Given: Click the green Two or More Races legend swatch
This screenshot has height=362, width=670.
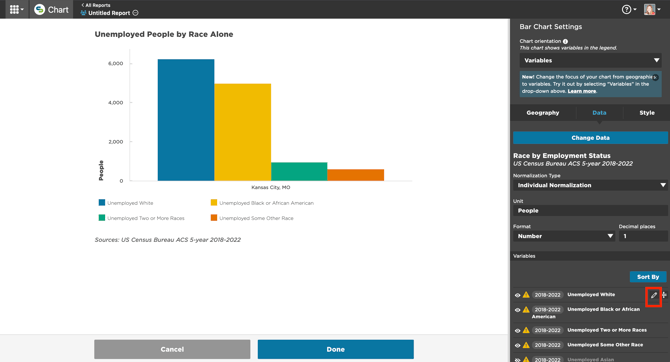Looking at the screenshot, I should 102,218.
